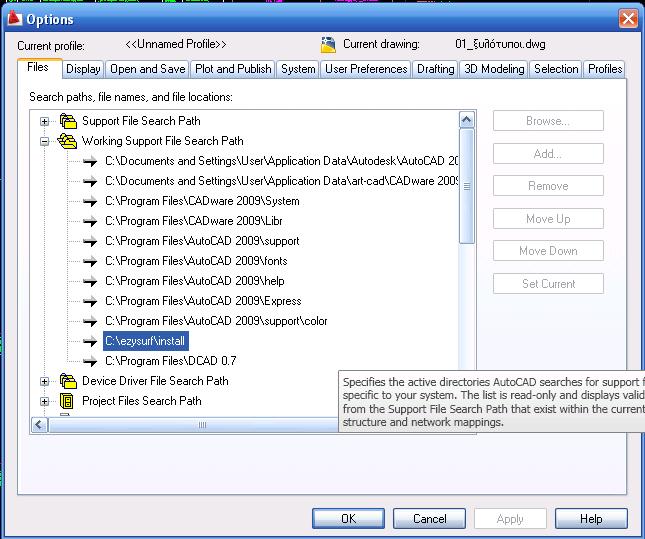Click the arrow icon beside Application Data\Autodesk path
This screenshot has width=645, height=539.
click(90, 161)
